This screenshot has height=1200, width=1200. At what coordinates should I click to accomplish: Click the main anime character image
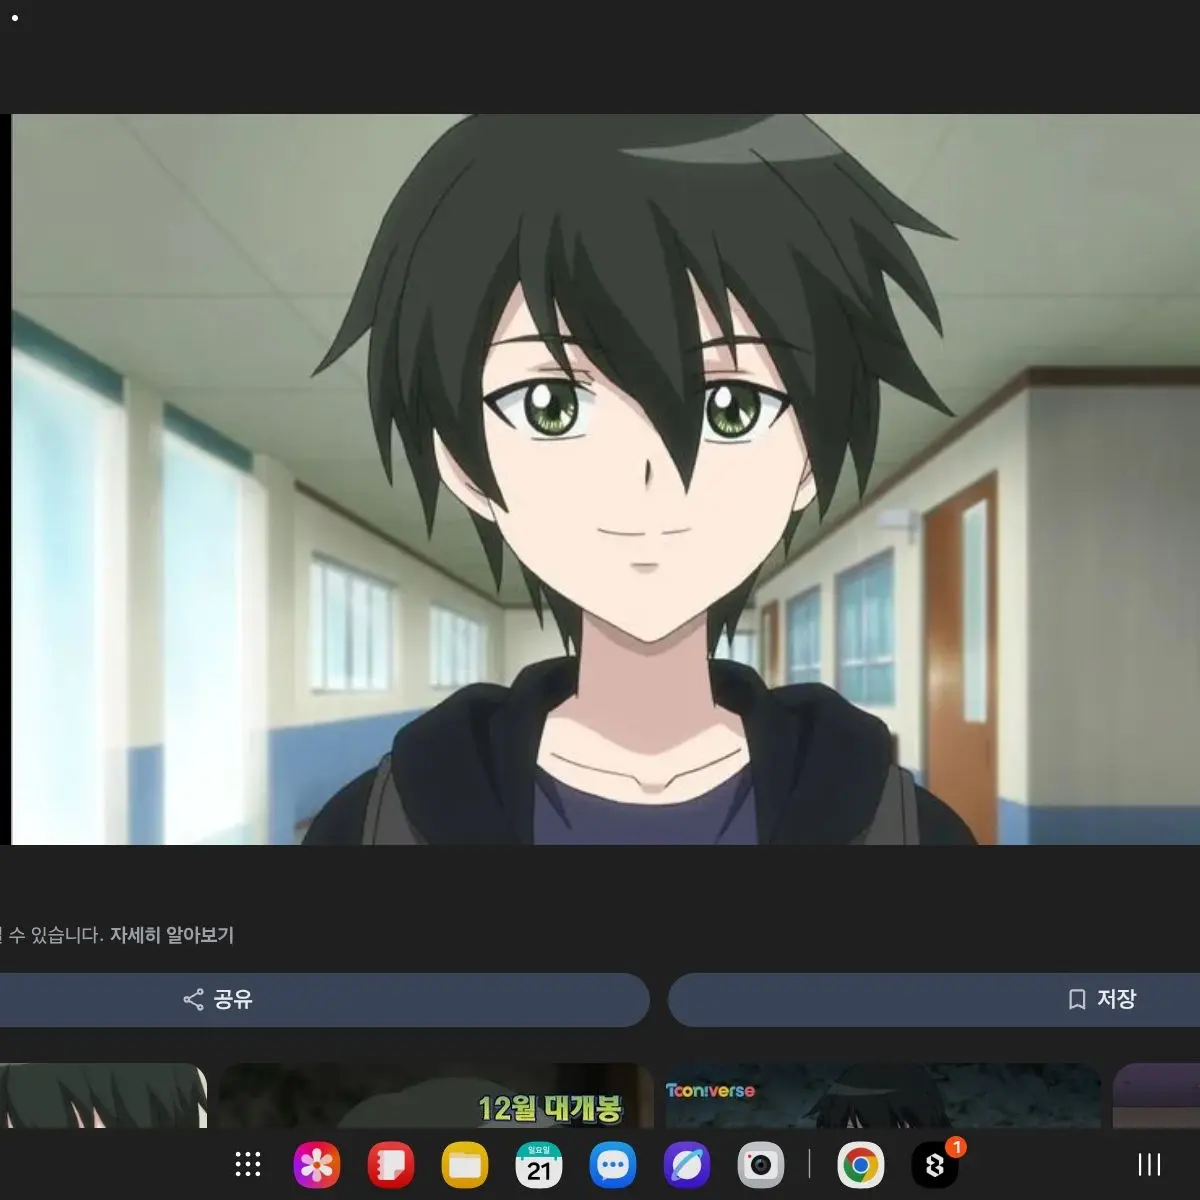[x=605, y=479]
